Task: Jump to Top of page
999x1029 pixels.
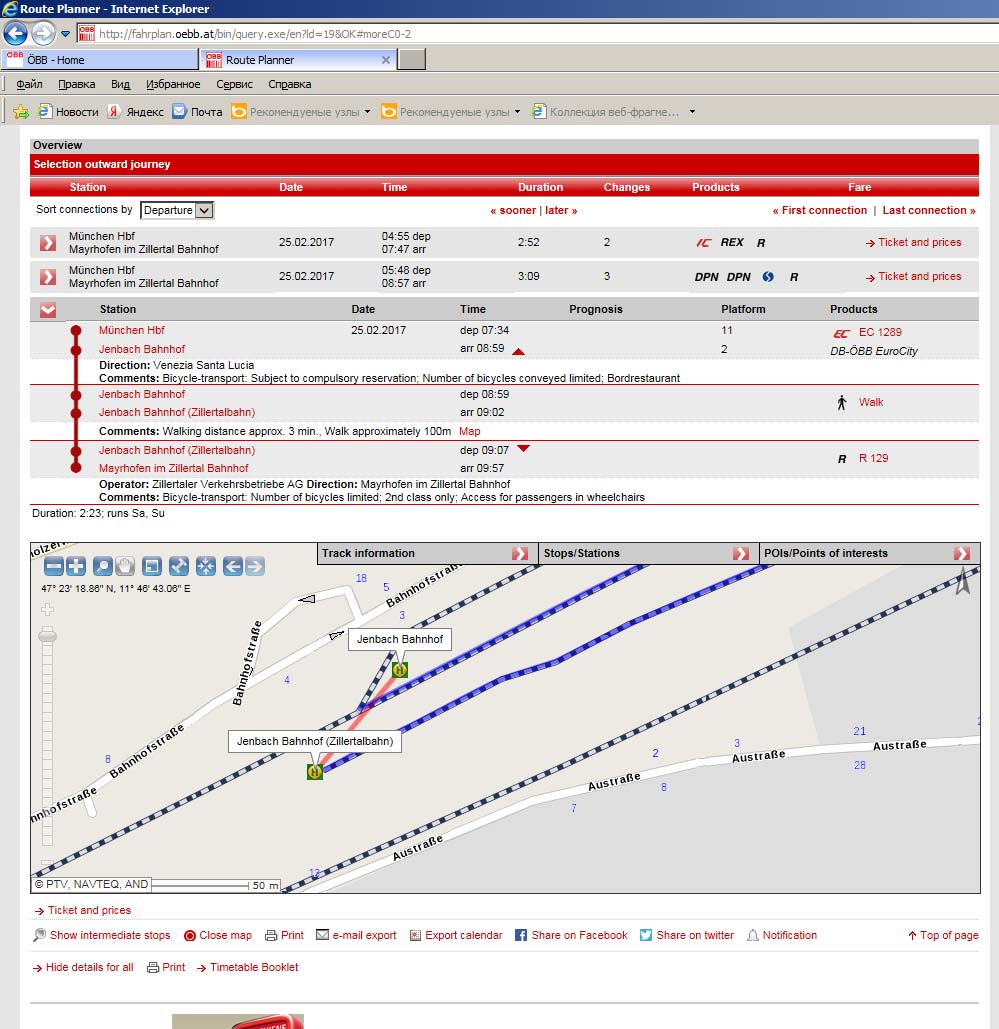Action: [x=943, y=935]
